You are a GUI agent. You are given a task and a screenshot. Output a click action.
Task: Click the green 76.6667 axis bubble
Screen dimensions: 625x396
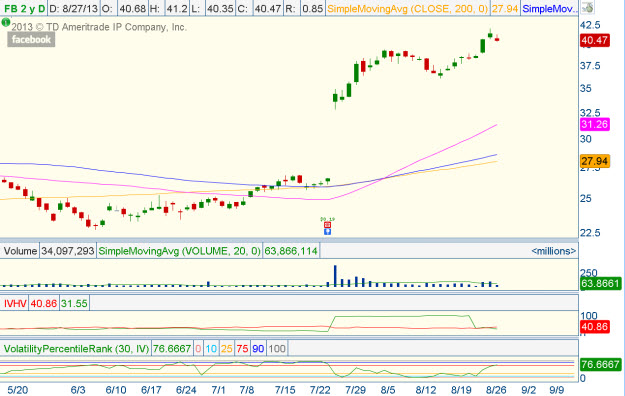[x=600, y=364]
